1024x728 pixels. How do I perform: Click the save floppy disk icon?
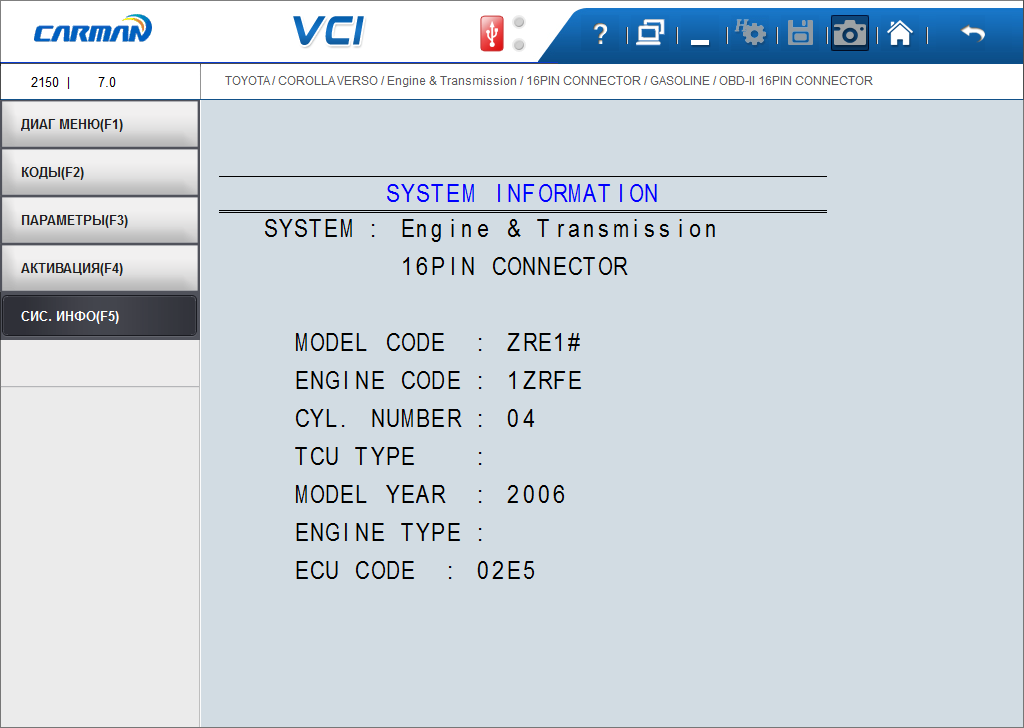click(x=800, y=33)
